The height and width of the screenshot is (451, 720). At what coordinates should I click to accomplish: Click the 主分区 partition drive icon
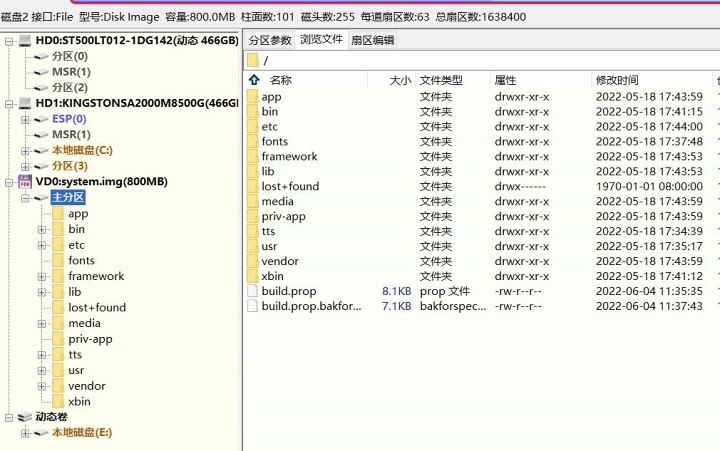[x=41, y=197]
